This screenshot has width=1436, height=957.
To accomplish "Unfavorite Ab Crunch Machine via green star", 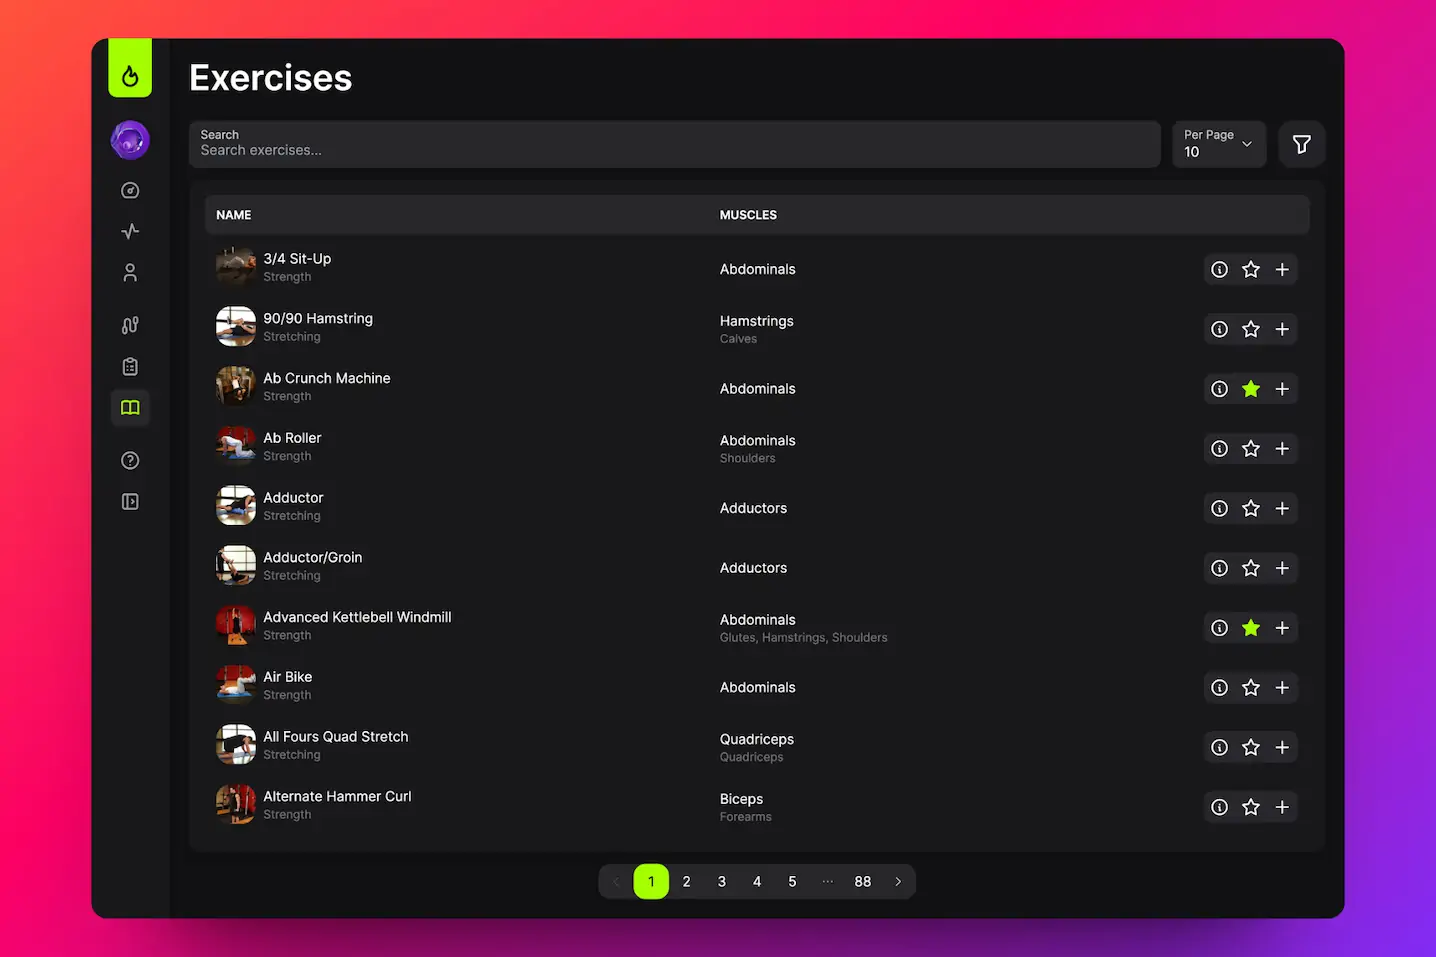I will tap(1250, 389).
